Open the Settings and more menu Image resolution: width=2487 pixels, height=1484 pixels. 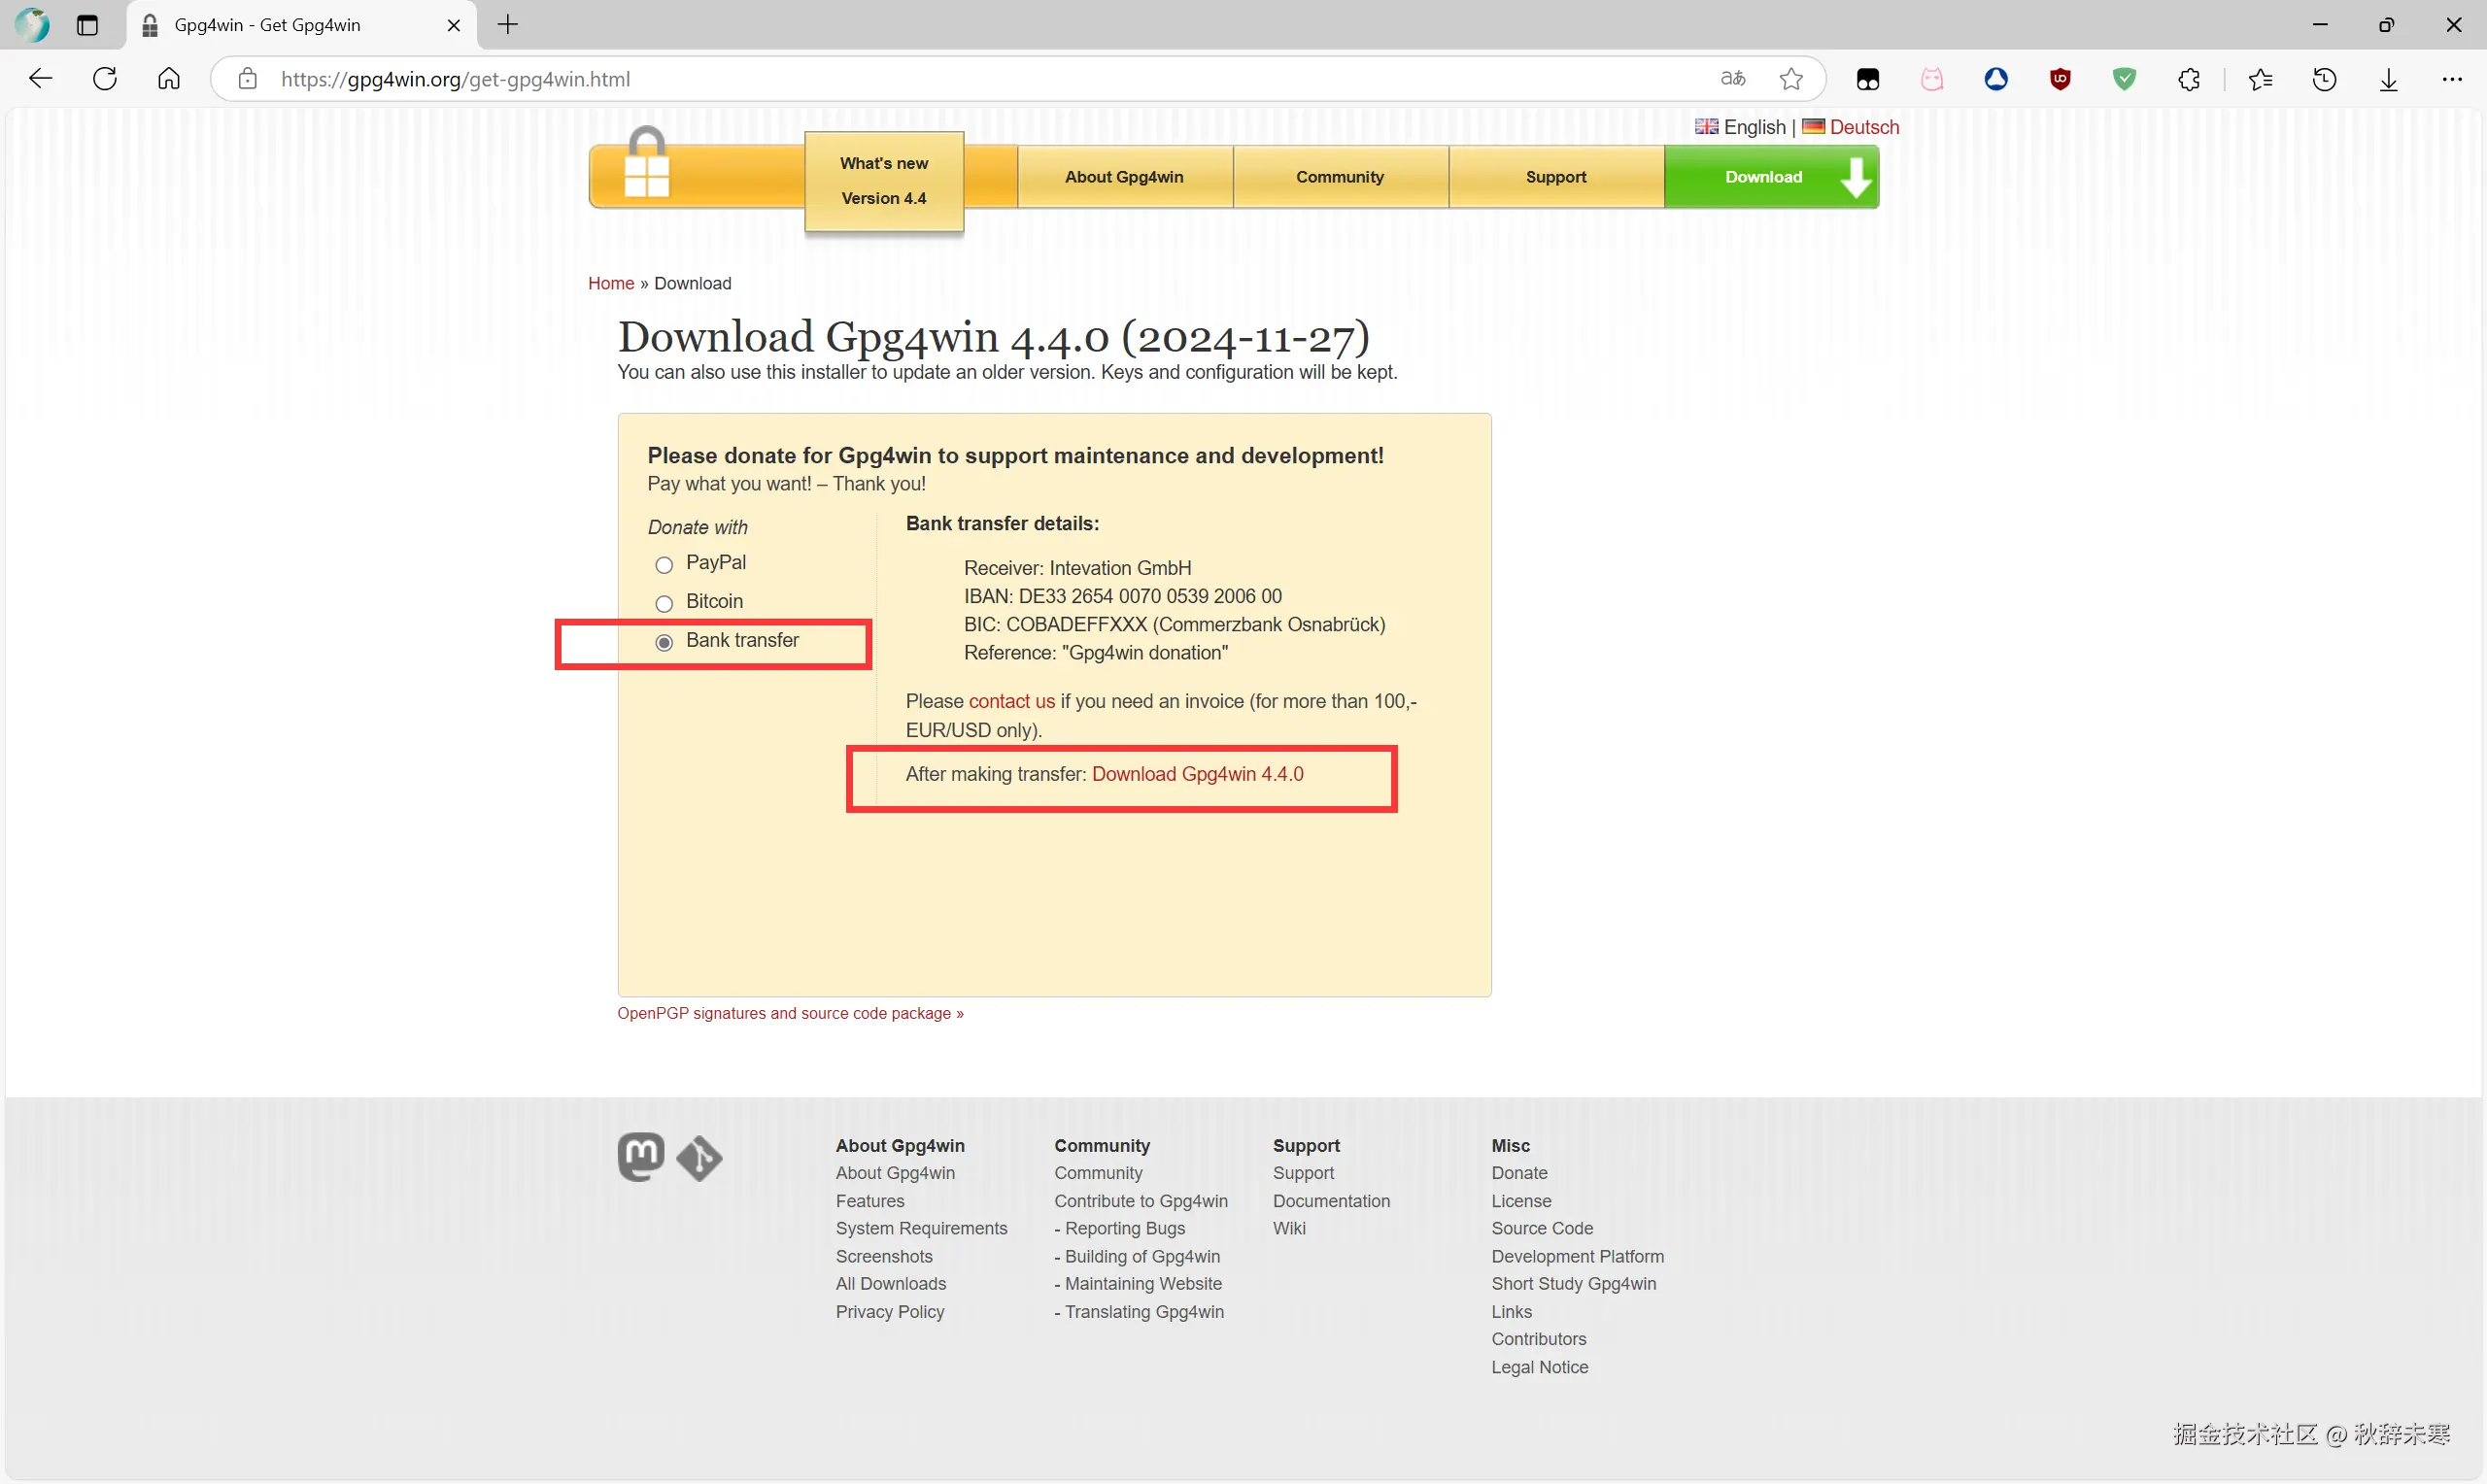coord(2452,79)
